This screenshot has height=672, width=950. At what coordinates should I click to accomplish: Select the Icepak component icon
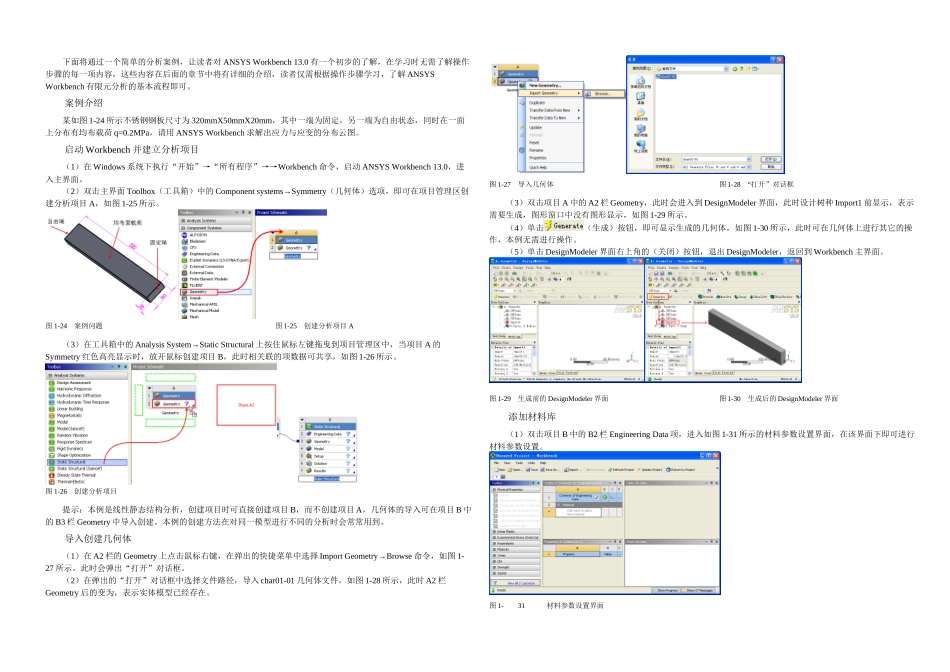(x=185, y=298)
